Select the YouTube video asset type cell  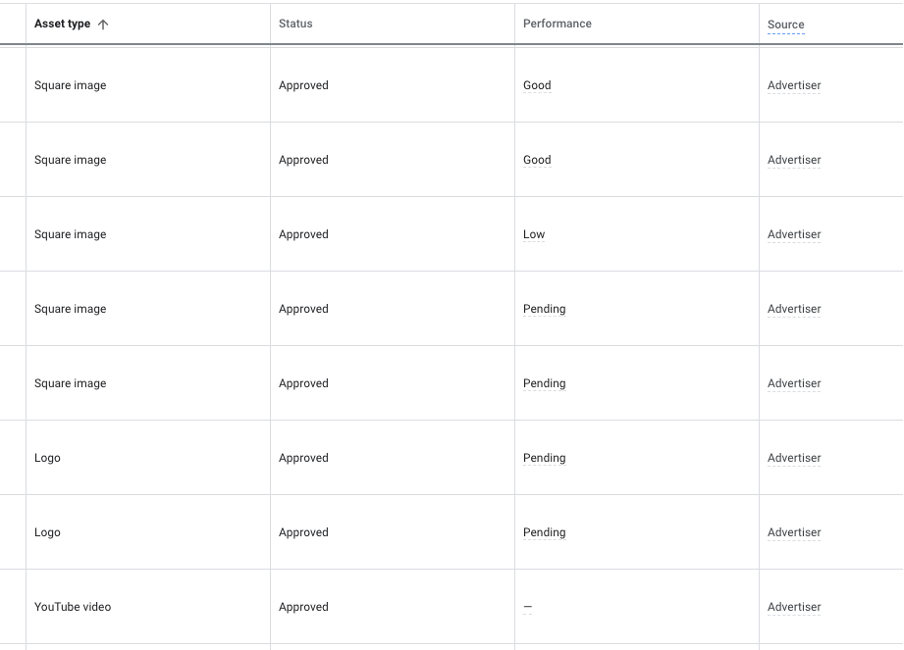click(x=73, y=607)
